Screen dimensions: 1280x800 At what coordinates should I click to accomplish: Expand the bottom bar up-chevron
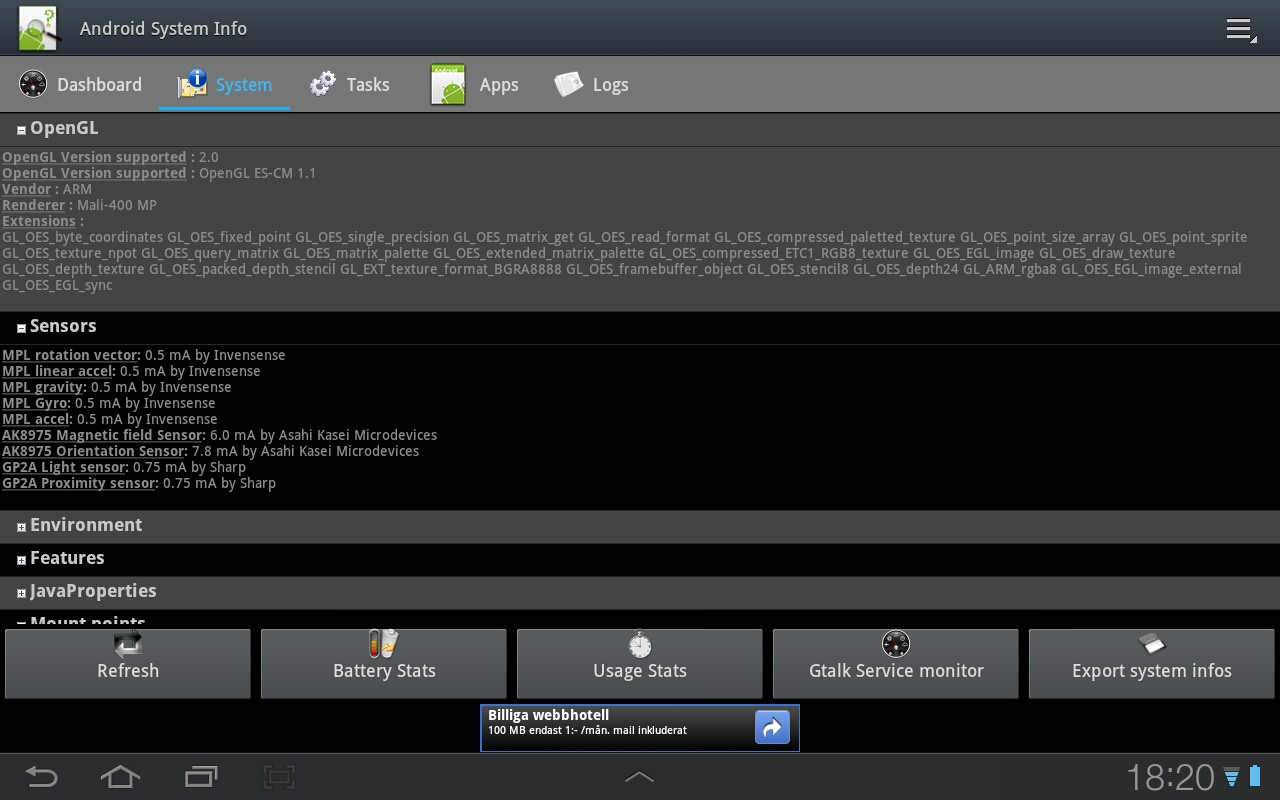(639, 776)
